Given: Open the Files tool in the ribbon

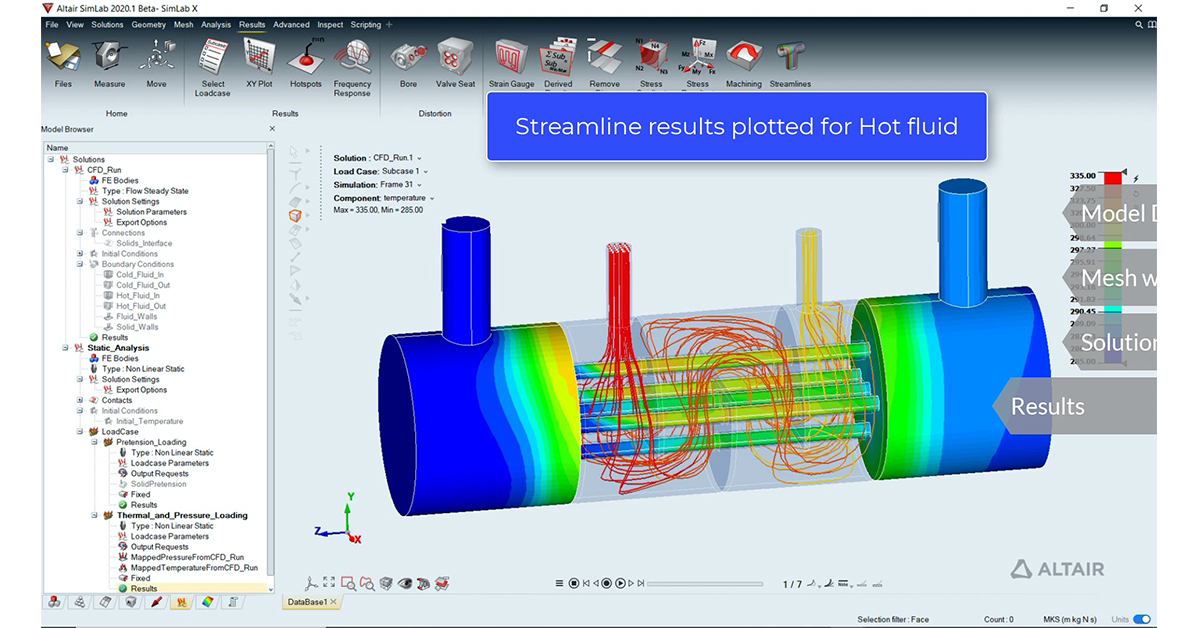Looking at the screenshot, I should click(x=63, y=64).
